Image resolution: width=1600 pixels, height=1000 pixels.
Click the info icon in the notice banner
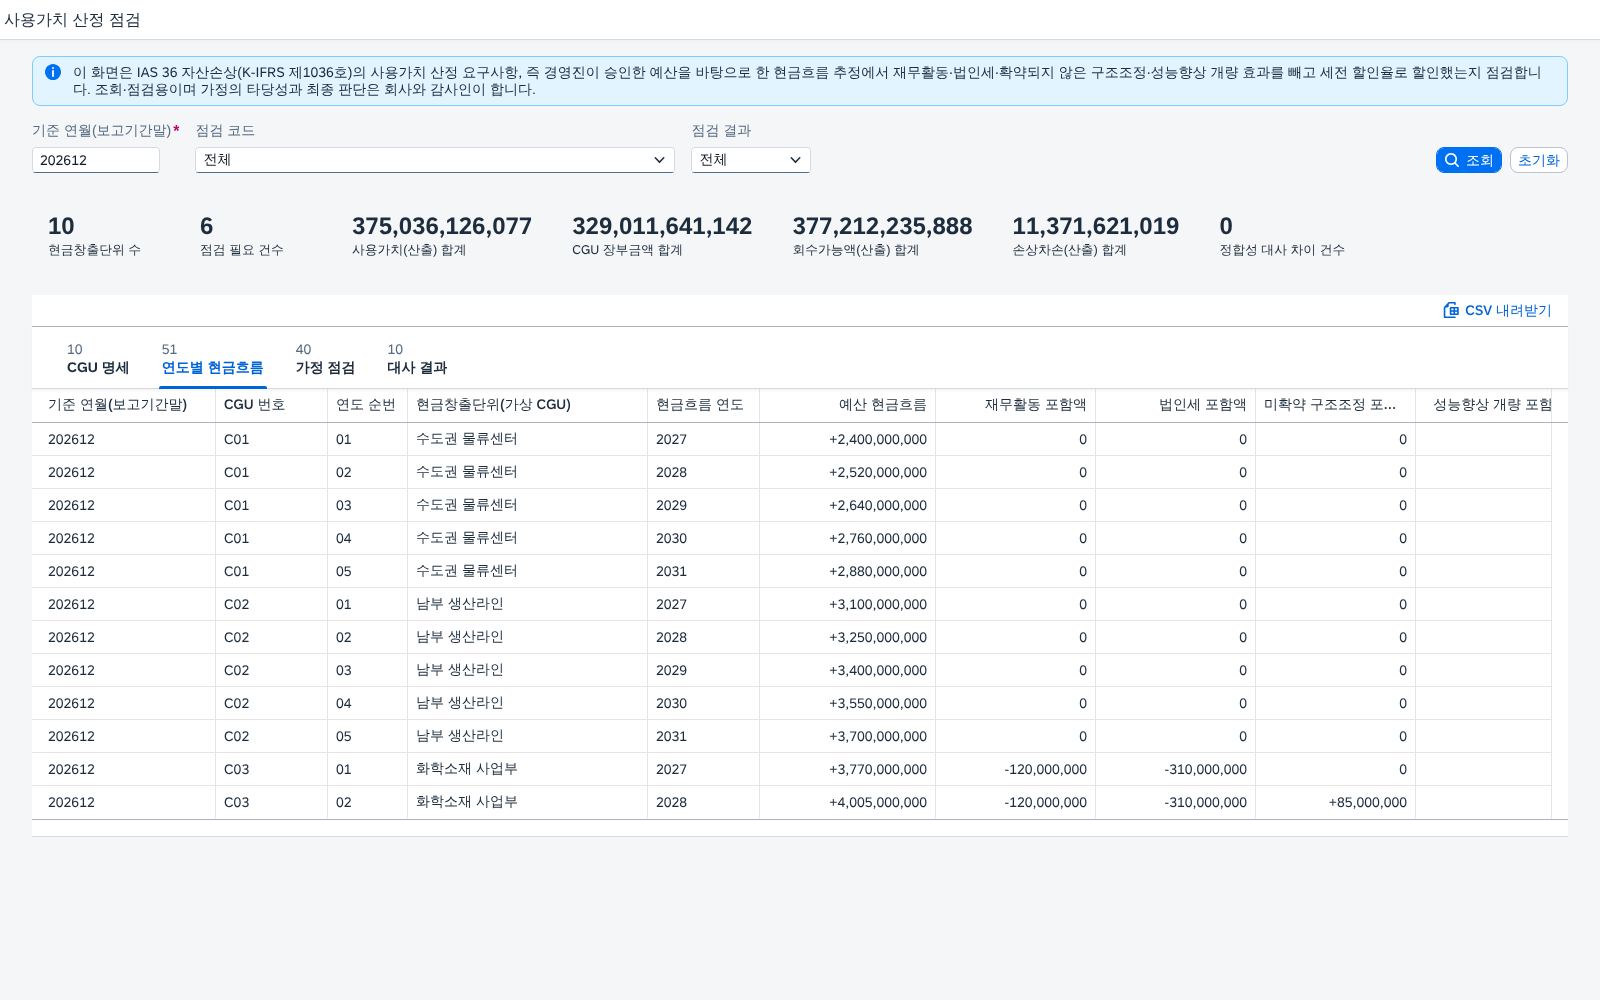tap(53, 72)
